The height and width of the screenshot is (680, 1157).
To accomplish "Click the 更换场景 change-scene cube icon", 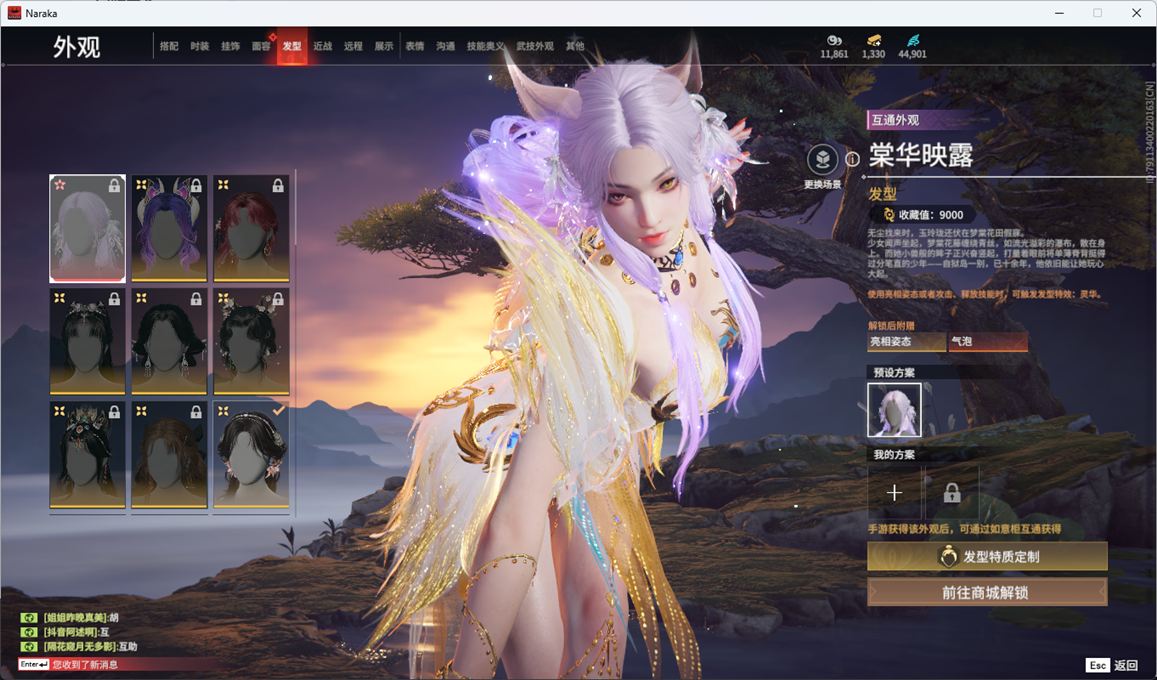I will click(x=823, y=159).
